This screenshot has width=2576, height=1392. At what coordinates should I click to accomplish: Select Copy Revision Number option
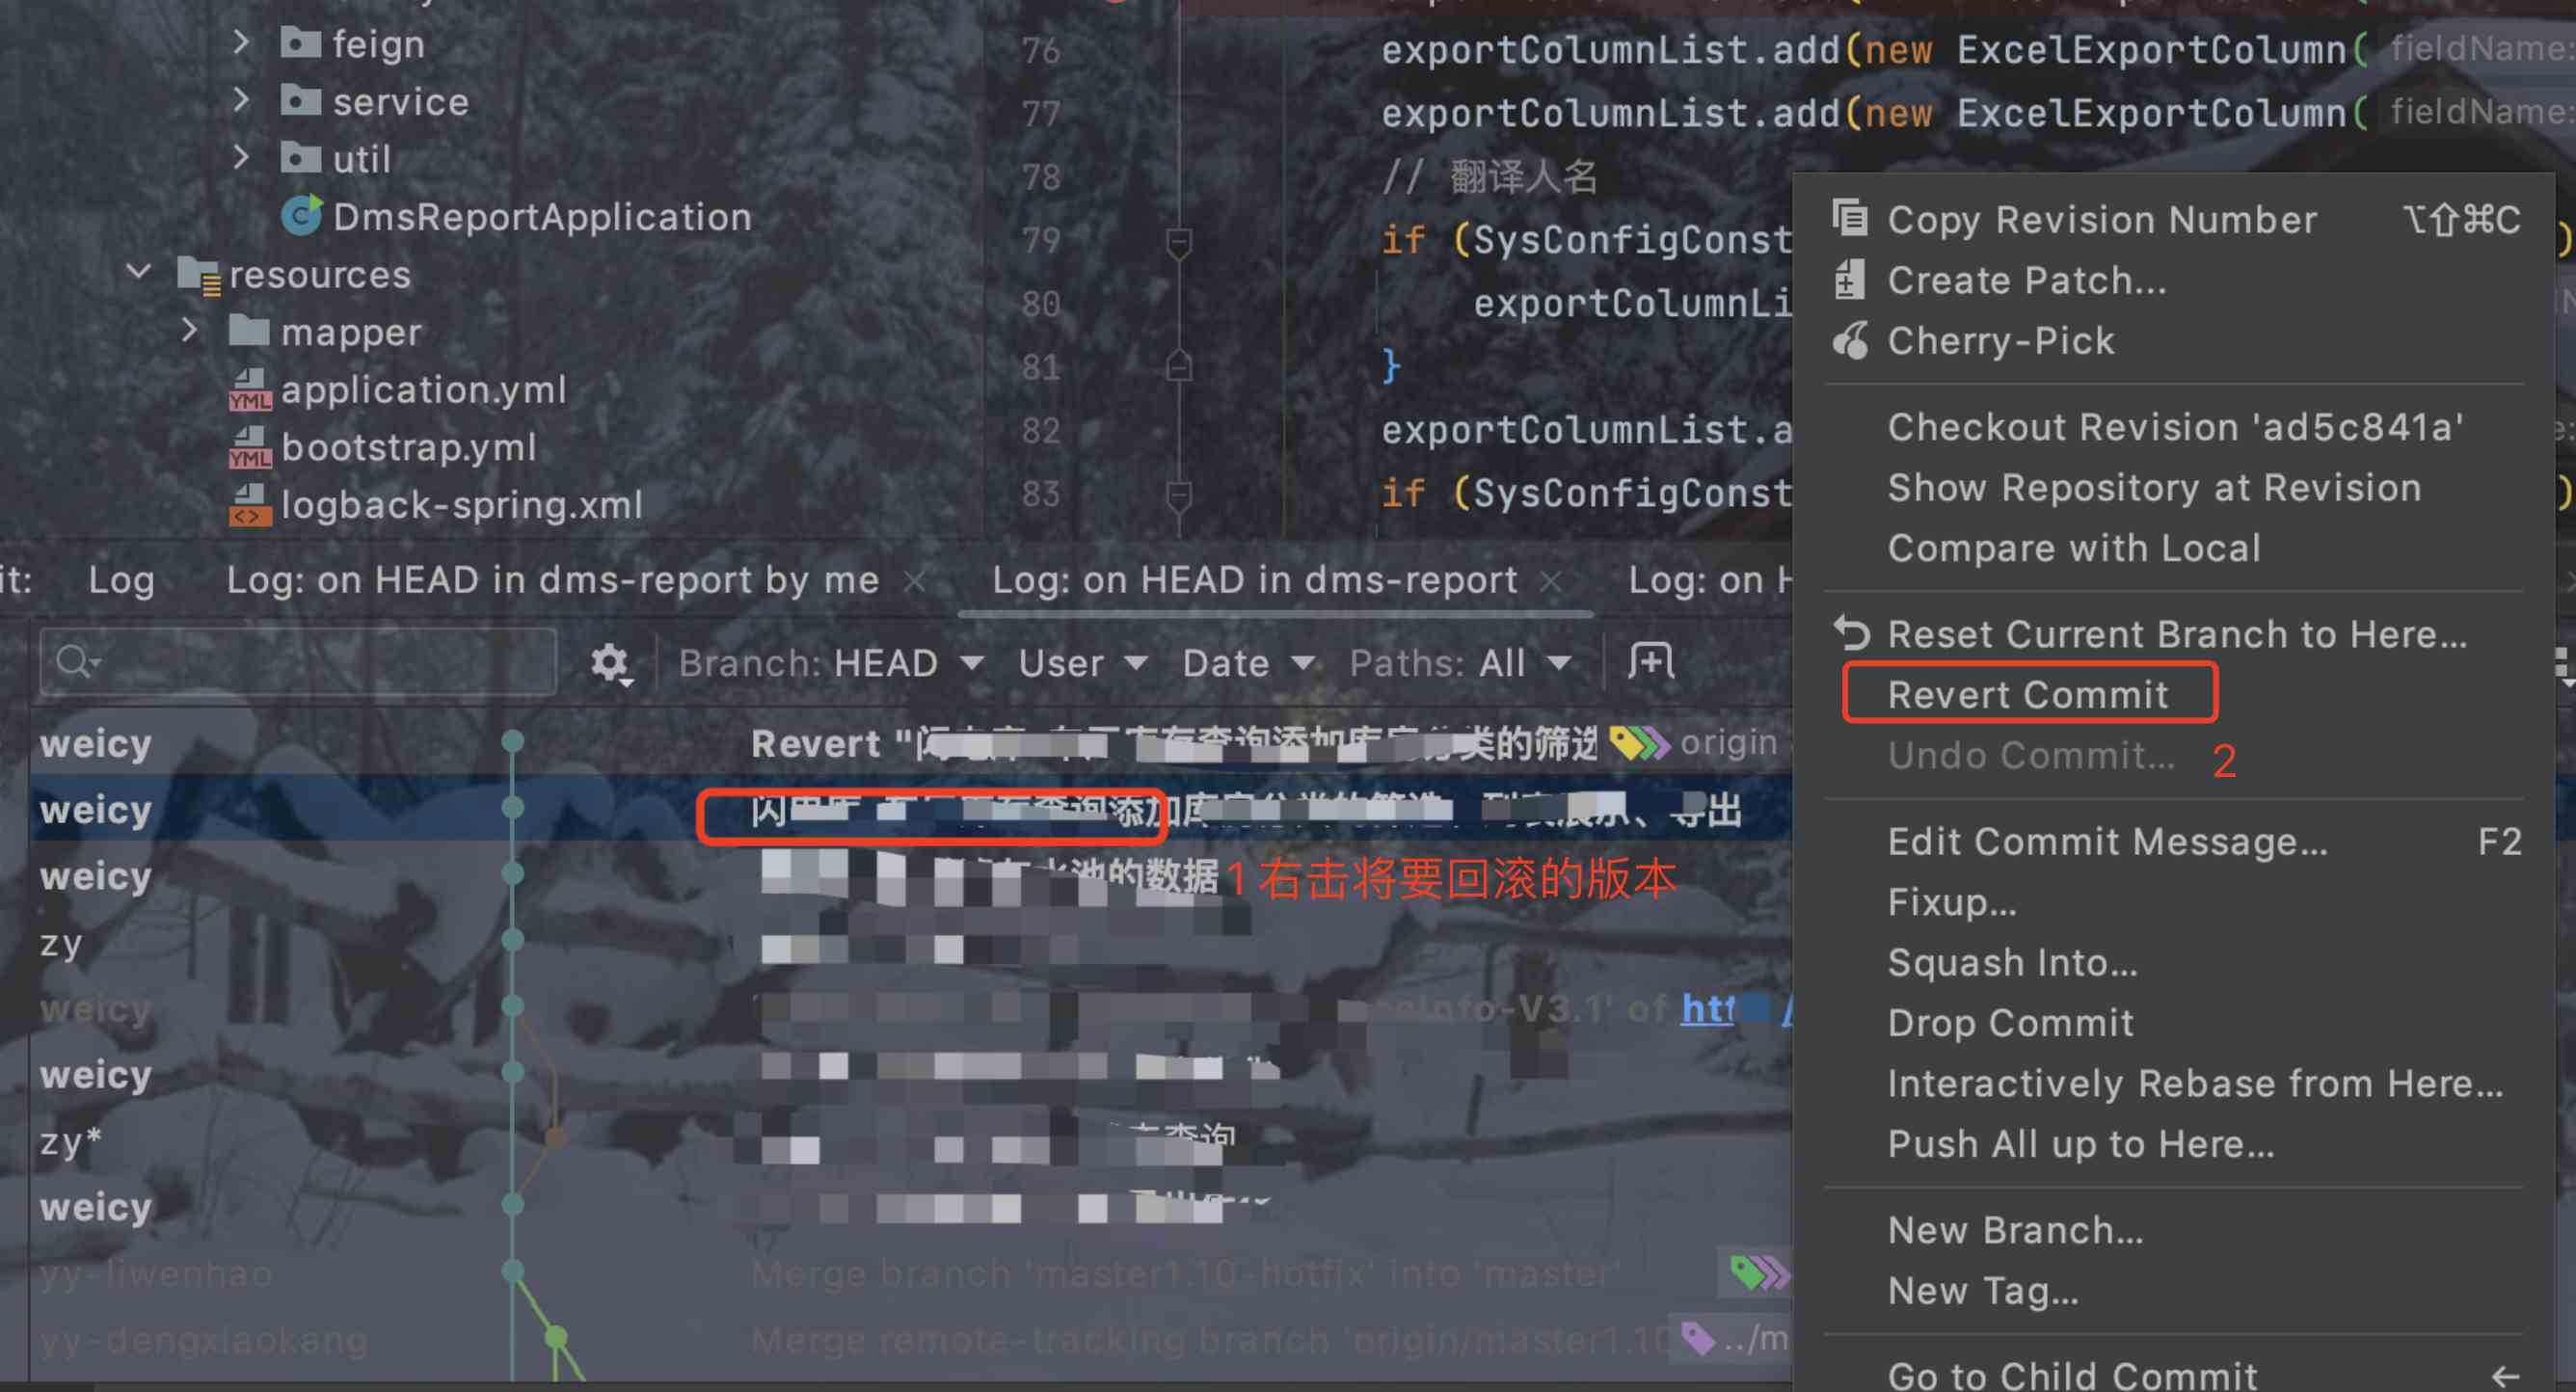click(x=2100, y=218)
